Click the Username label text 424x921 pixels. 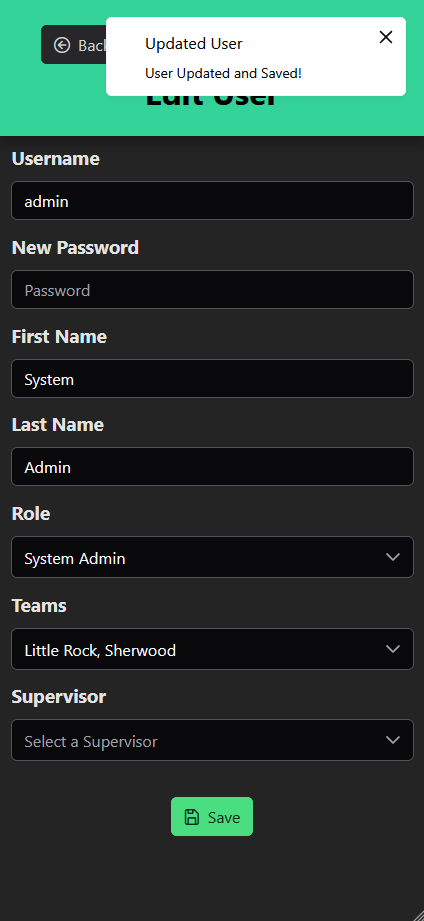(56, 159)
